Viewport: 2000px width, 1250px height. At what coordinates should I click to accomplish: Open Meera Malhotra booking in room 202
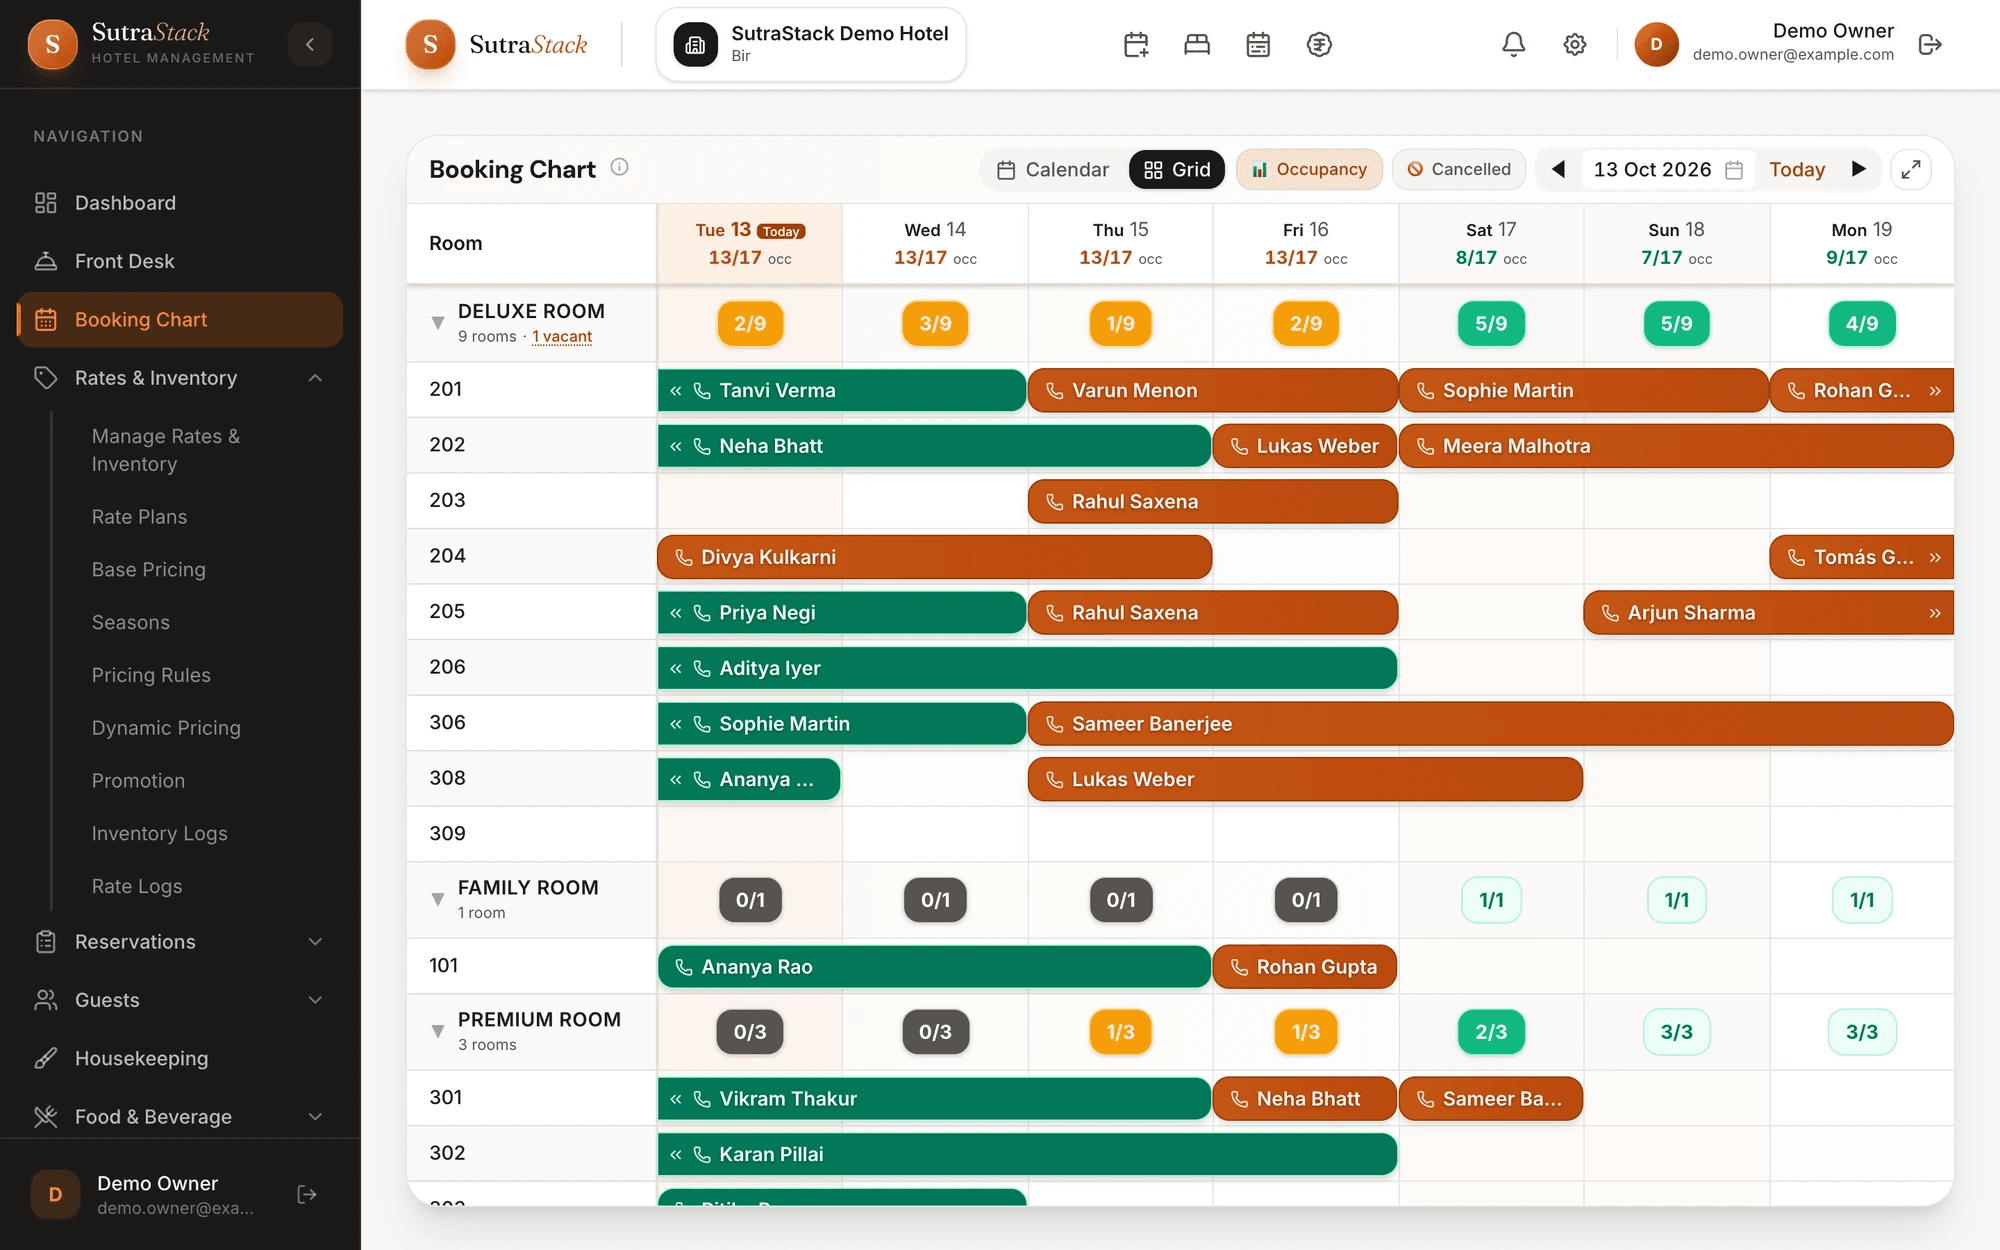tap(1676, 446)
